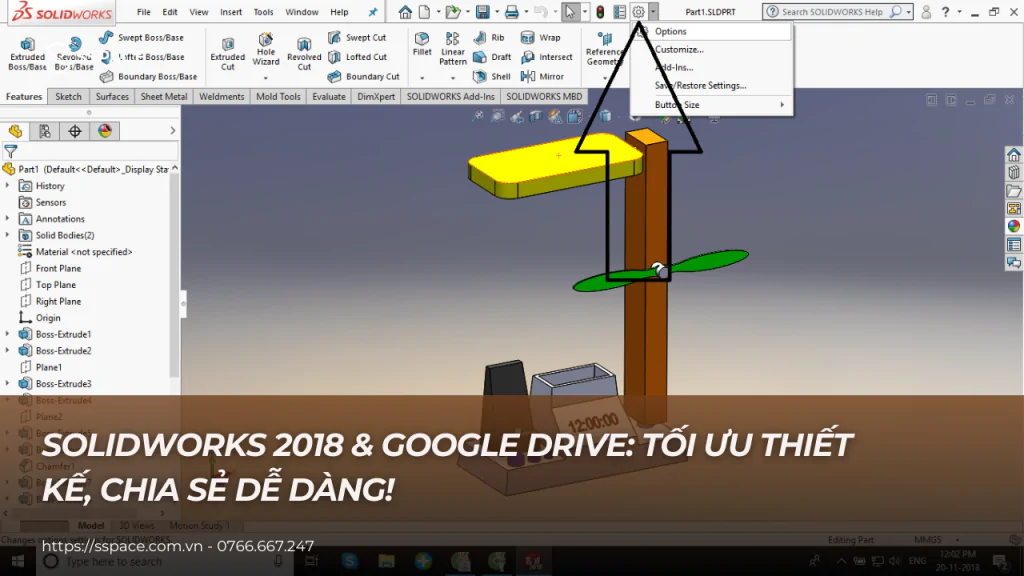Image resolution: width=1024 pixels, height=576 pixels.
Task: Click the Options gear icon
Action: tap(639, 12)
